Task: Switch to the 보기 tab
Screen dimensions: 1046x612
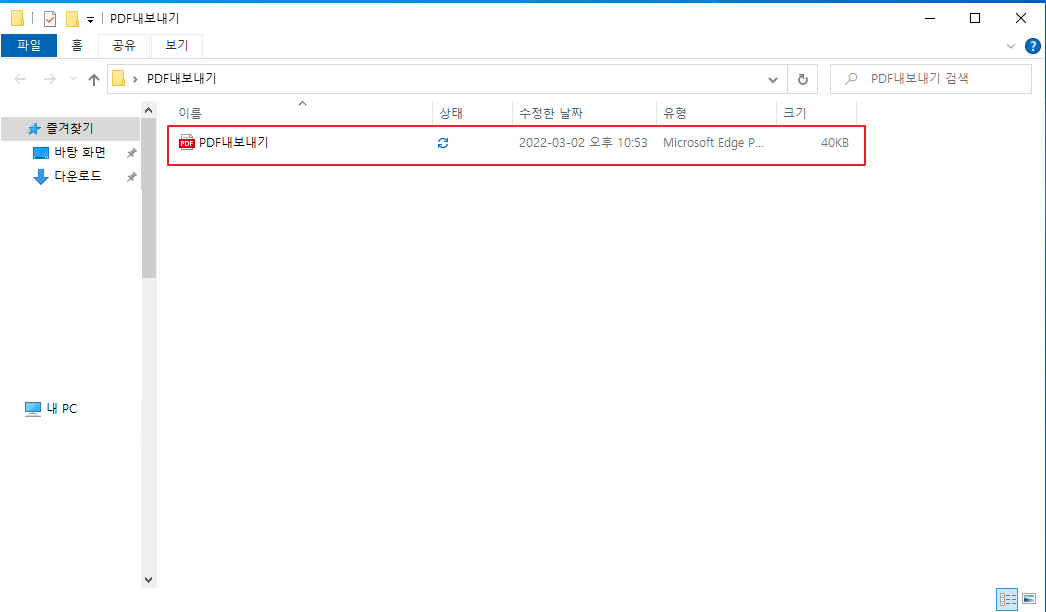Action: tap(176, 45)
